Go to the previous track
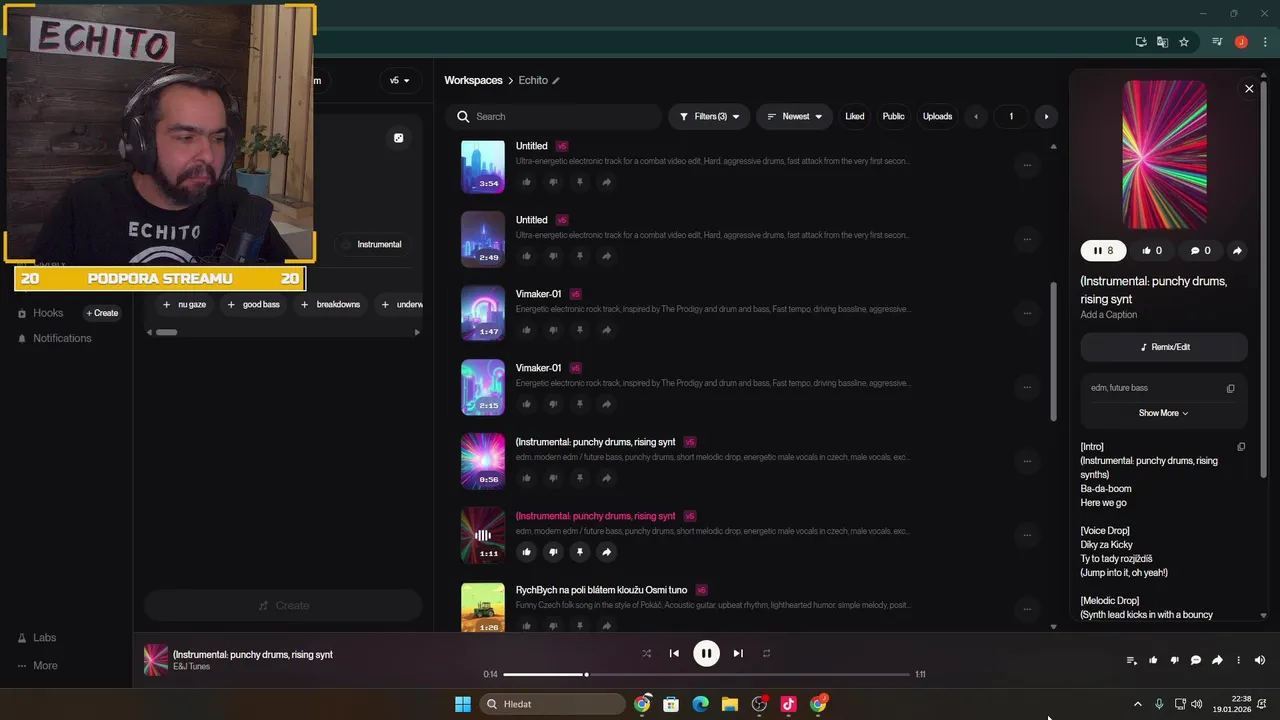Viewport: 1280px width, 720px height. click(674, 653)
